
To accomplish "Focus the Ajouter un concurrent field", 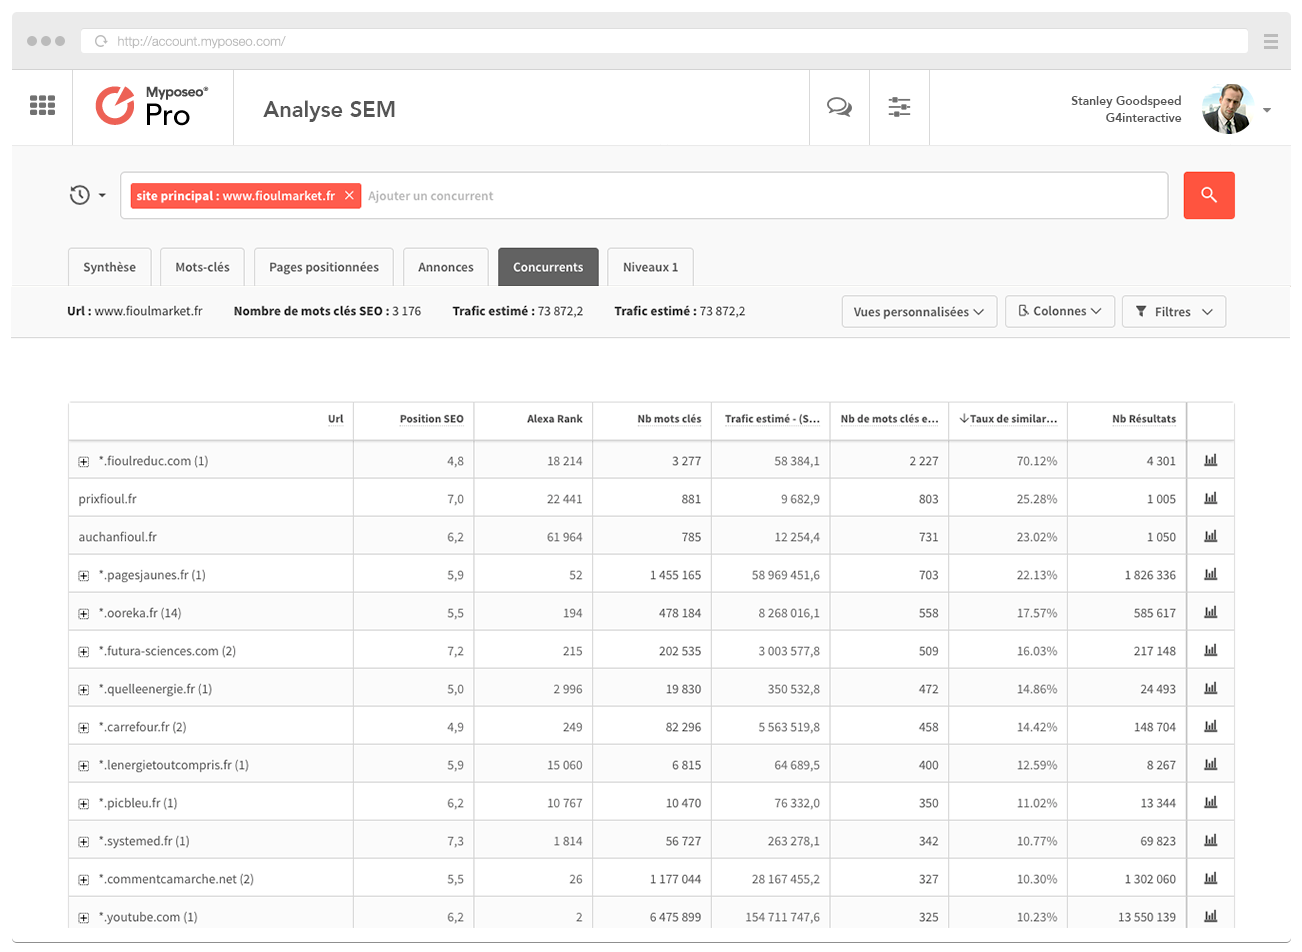I will [x=763, y=196].
